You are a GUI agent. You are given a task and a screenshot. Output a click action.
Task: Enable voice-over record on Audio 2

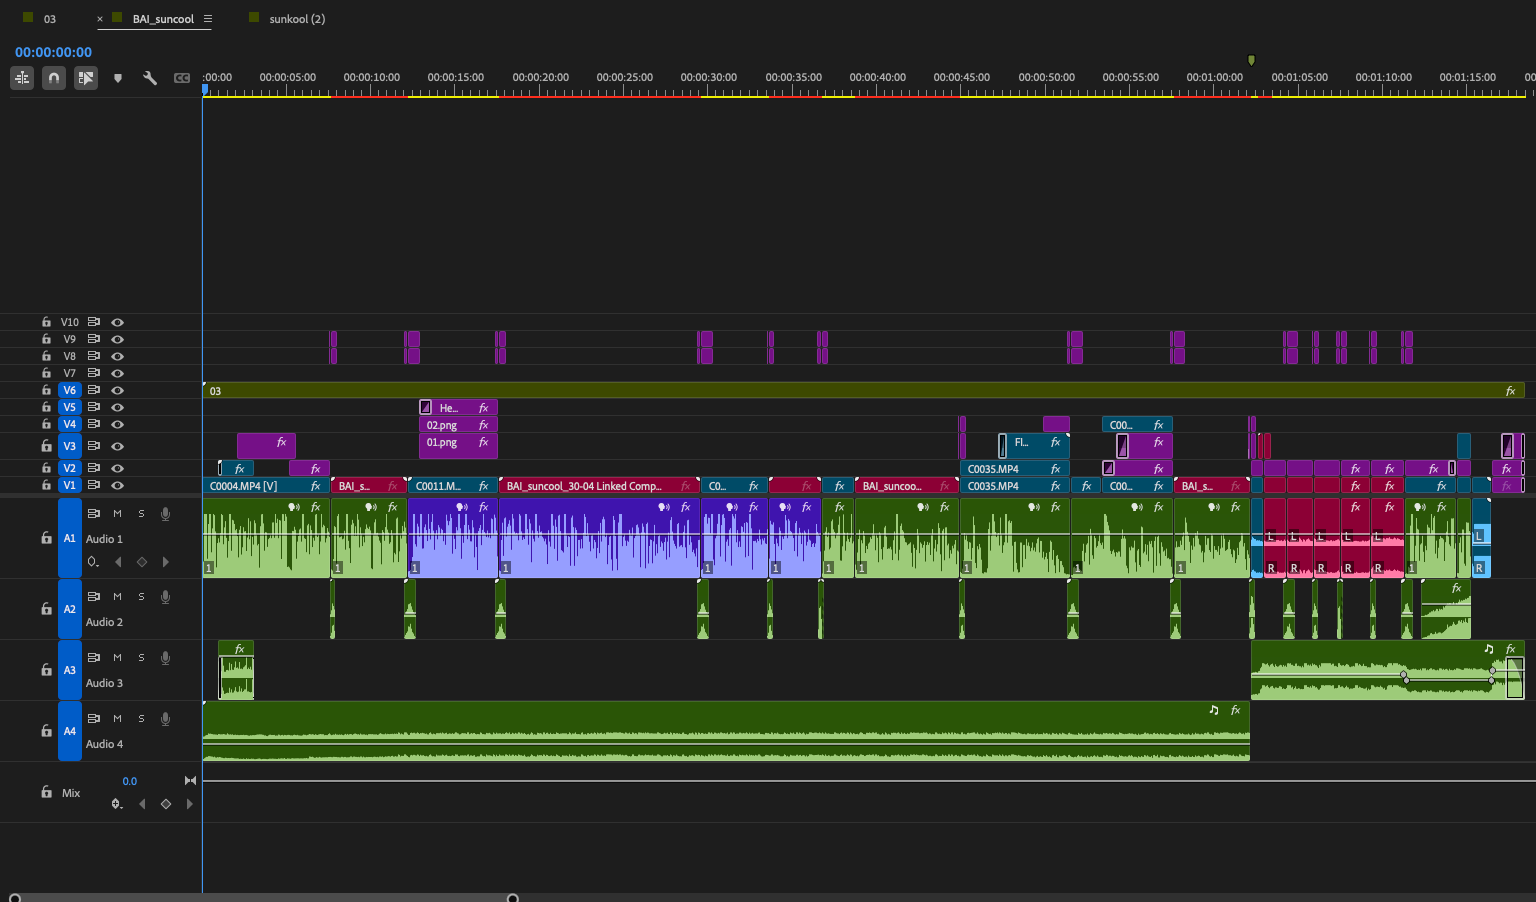[165, 597]
